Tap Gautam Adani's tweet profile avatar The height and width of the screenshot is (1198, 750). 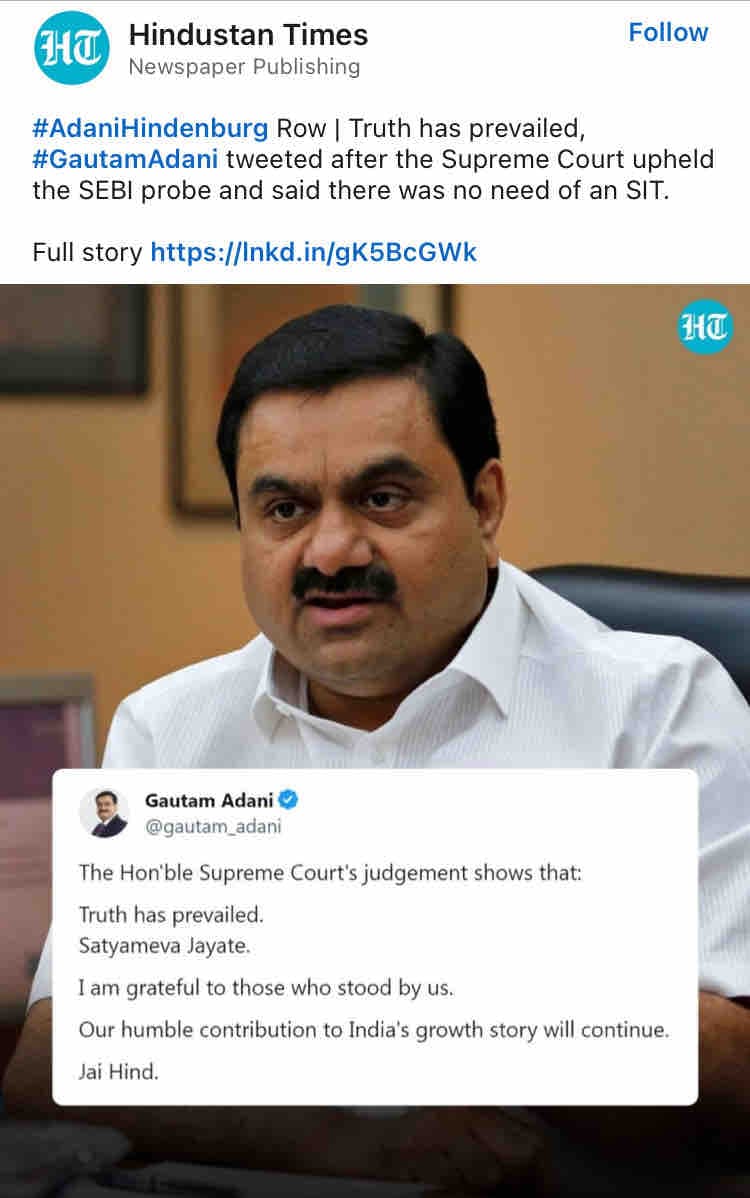click(104, 813)
